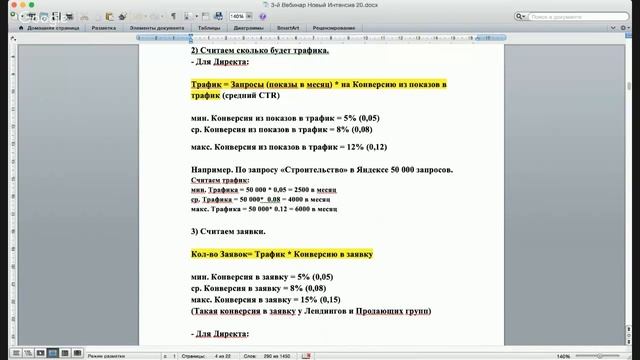Image resolution: width=640 pixels, height=360 pixels.
Task: Click the left indent marker on ruler
Action: point(191,40)
